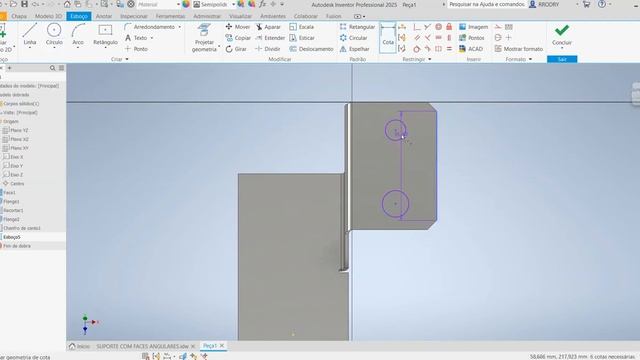Click the Arredondamento fillet tool

pyautogui.click(x=149, y=27)
